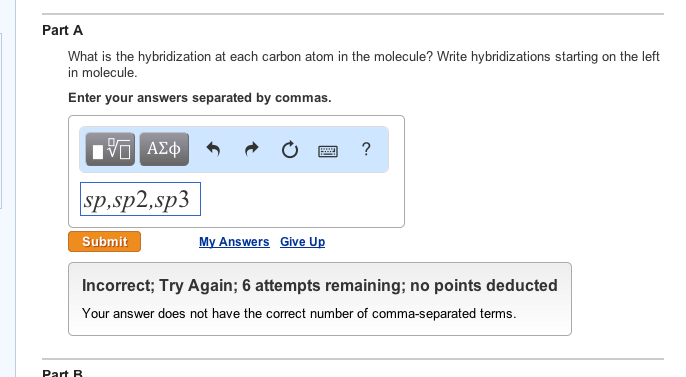This screenshot has height=377, width=686.
Task: Click the hybridization question text
Action: pos(364,64)
